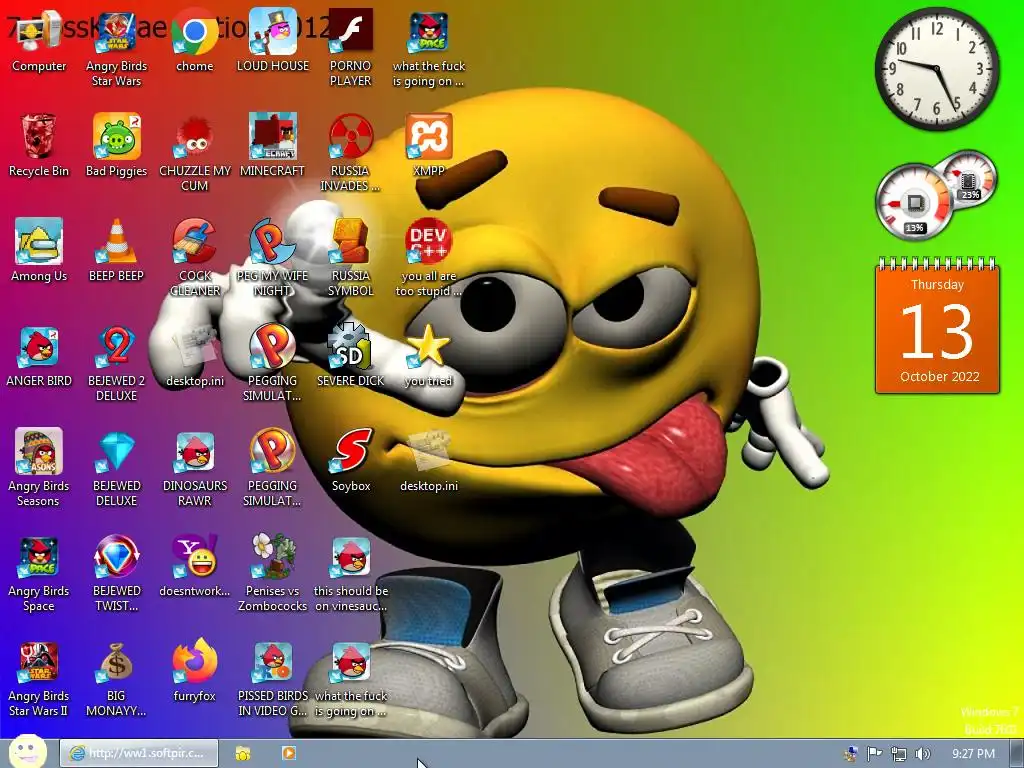The image size is (1024, 768).
Task: Open PISSED BIRDS IN VIDEO G... shortcut
Action: point(272,679)
